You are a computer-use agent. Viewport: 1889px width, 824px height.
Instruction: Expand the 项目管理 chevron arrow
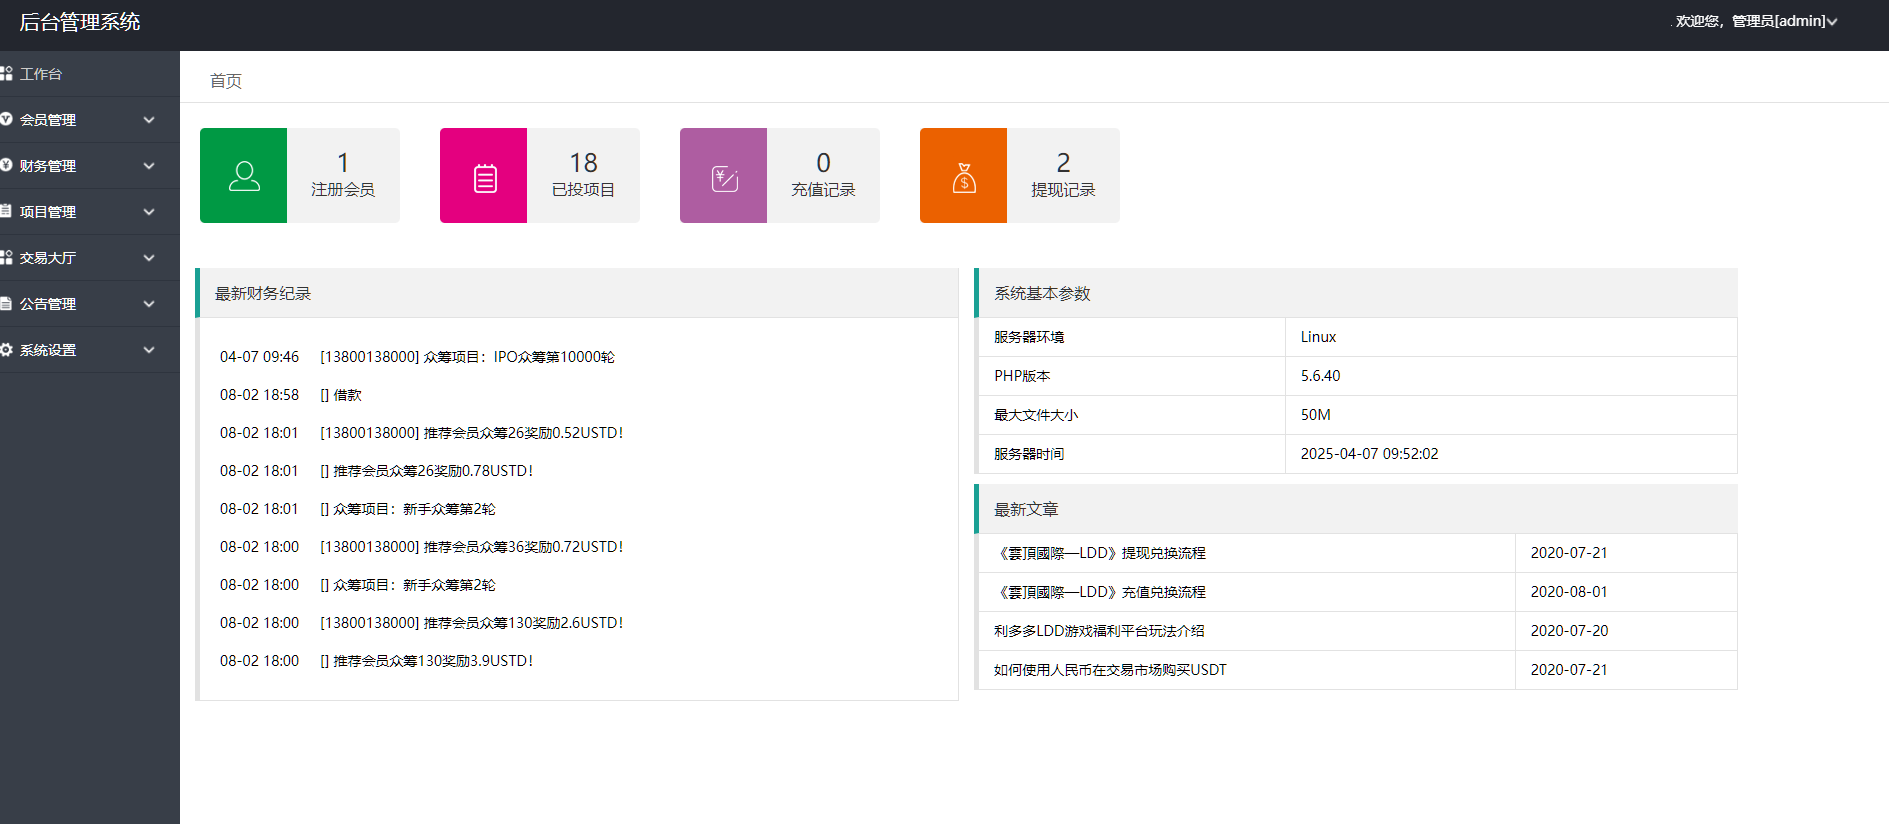(149, 212)
